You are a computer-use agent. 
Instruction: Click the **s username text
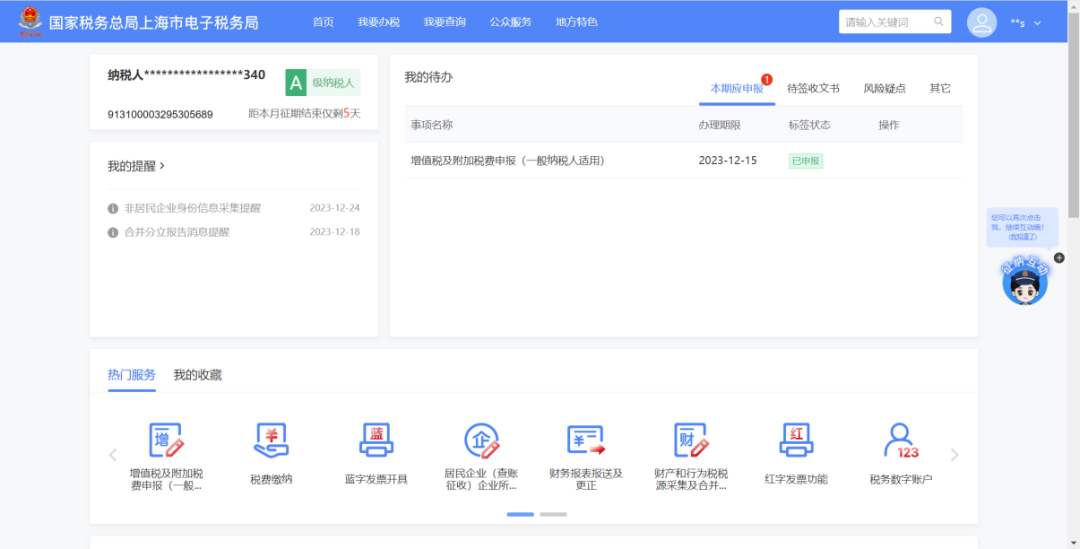click(x=1018, y=23)
